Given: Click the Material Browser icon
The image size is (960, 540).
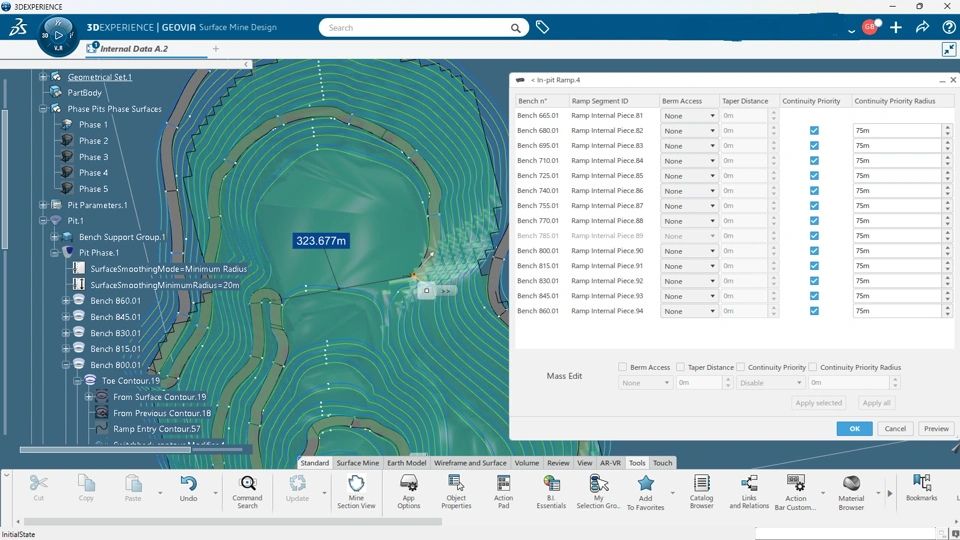Looking at the screenshot, I should [851, 488].
